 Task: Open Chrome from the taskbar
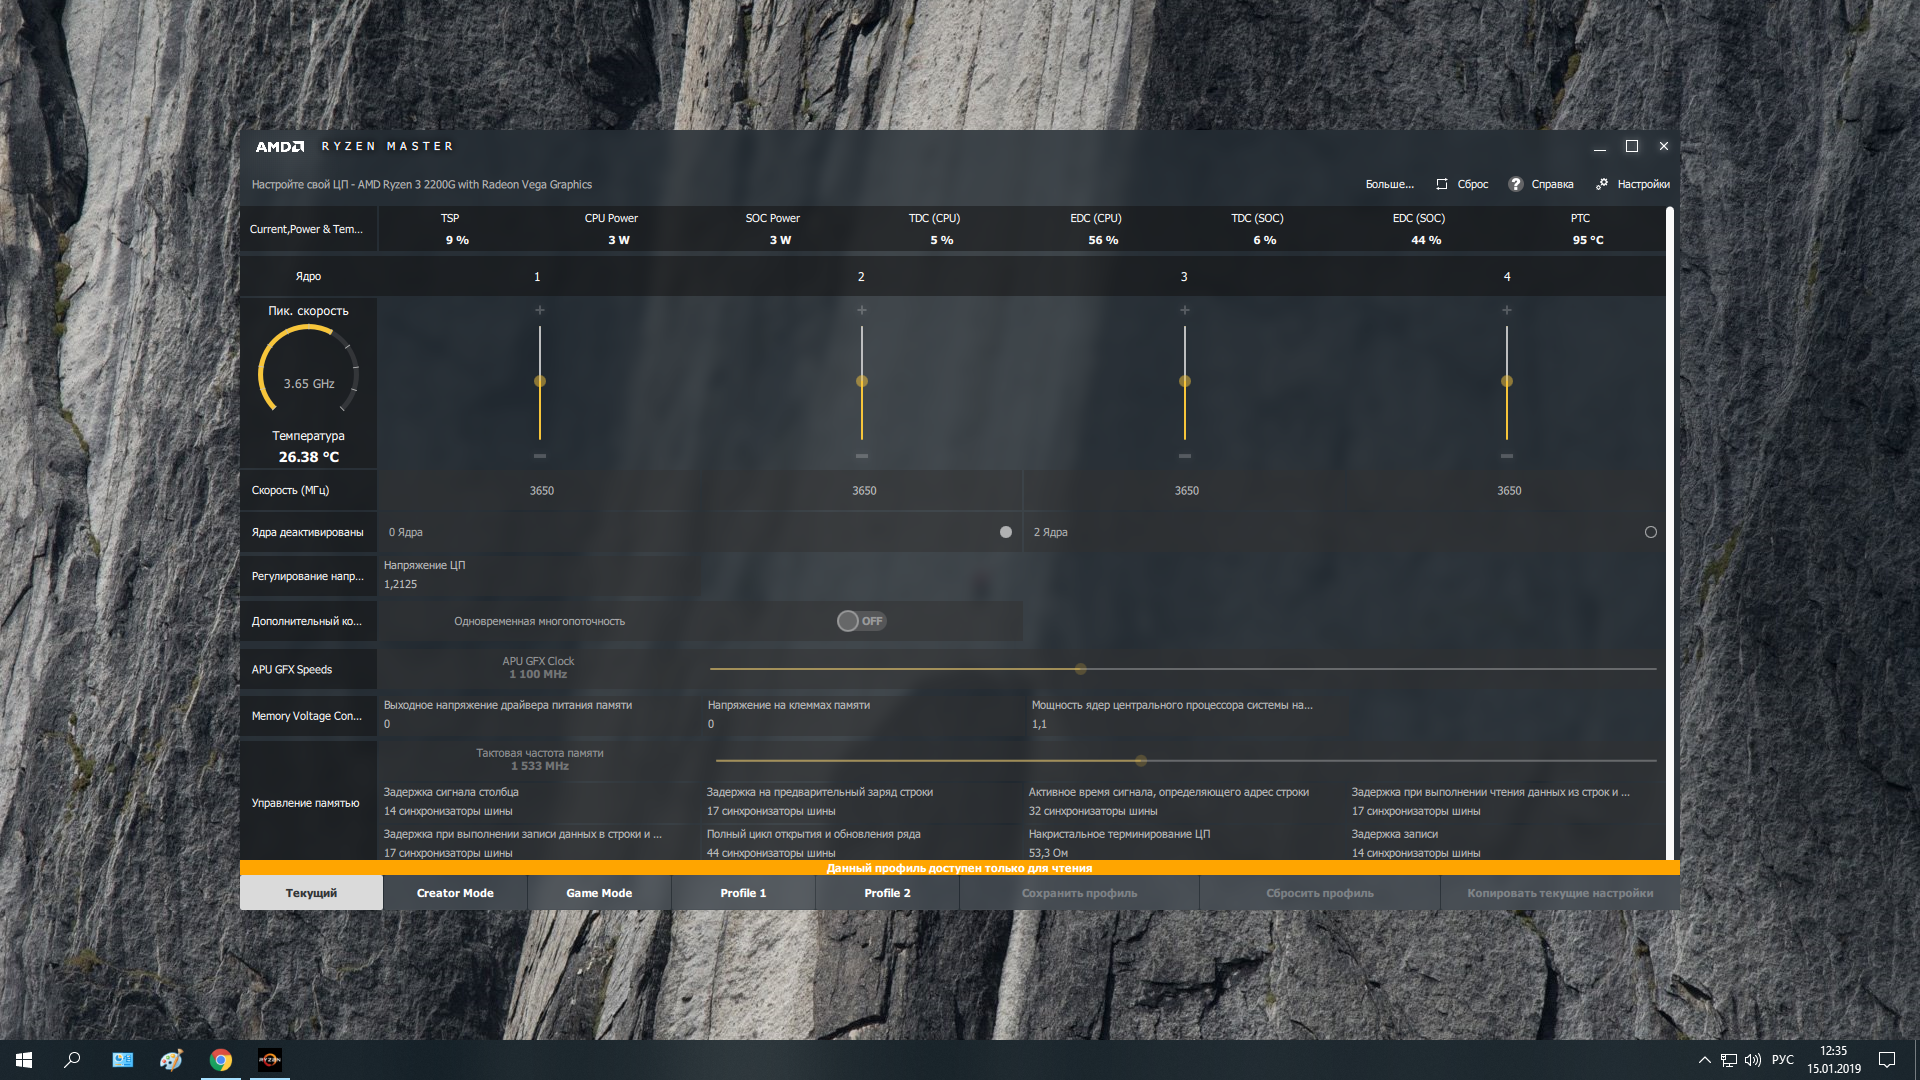pyautogui.click(x=221, y=1059)
